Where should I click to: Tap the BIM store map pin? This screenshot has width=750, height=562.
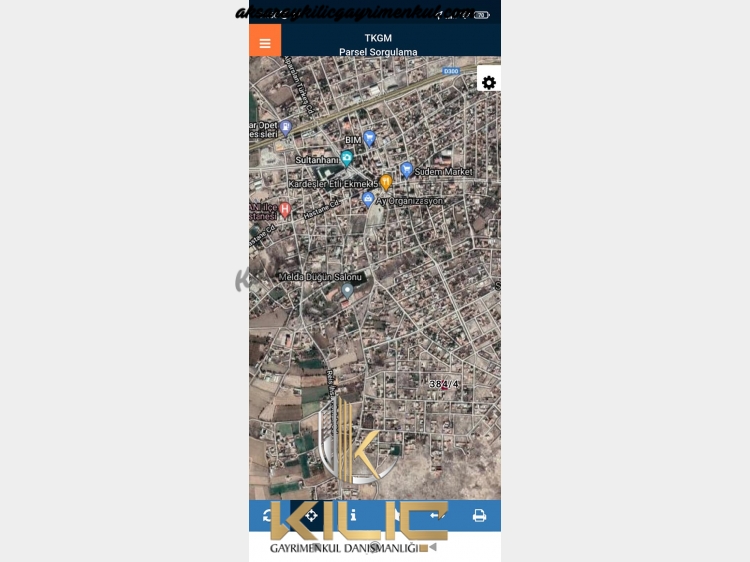tap(369, 139)
